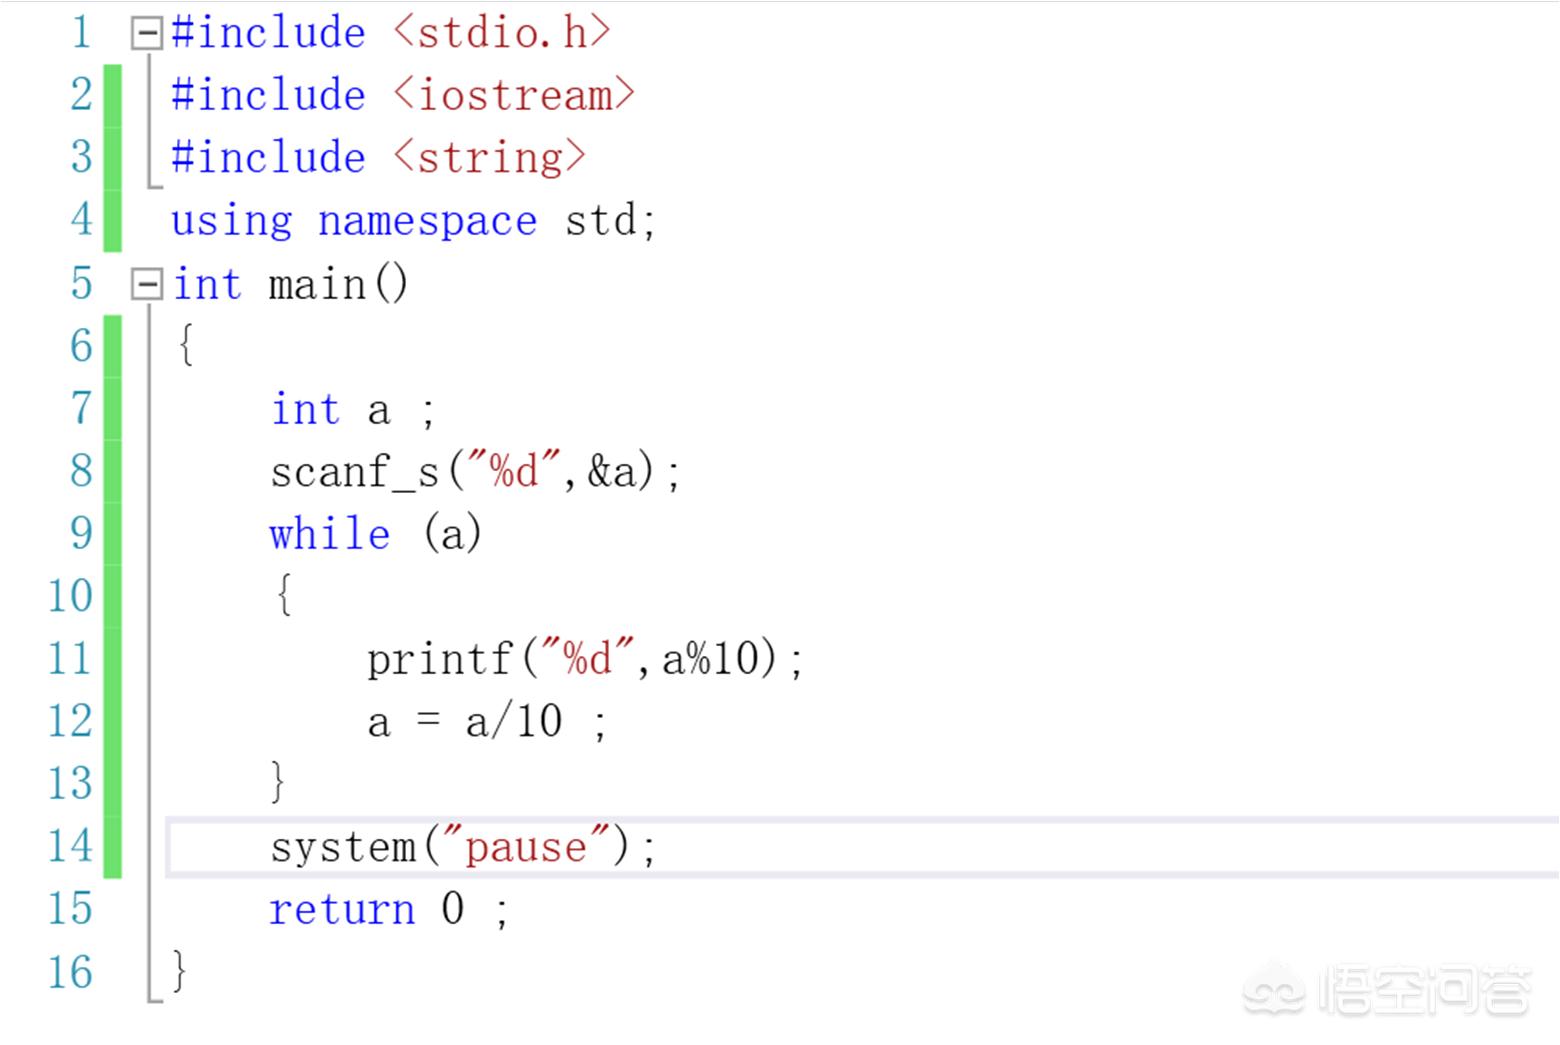Collapse the include block at line 1
Viewport: 1560px width, 1045px height.
146,32
